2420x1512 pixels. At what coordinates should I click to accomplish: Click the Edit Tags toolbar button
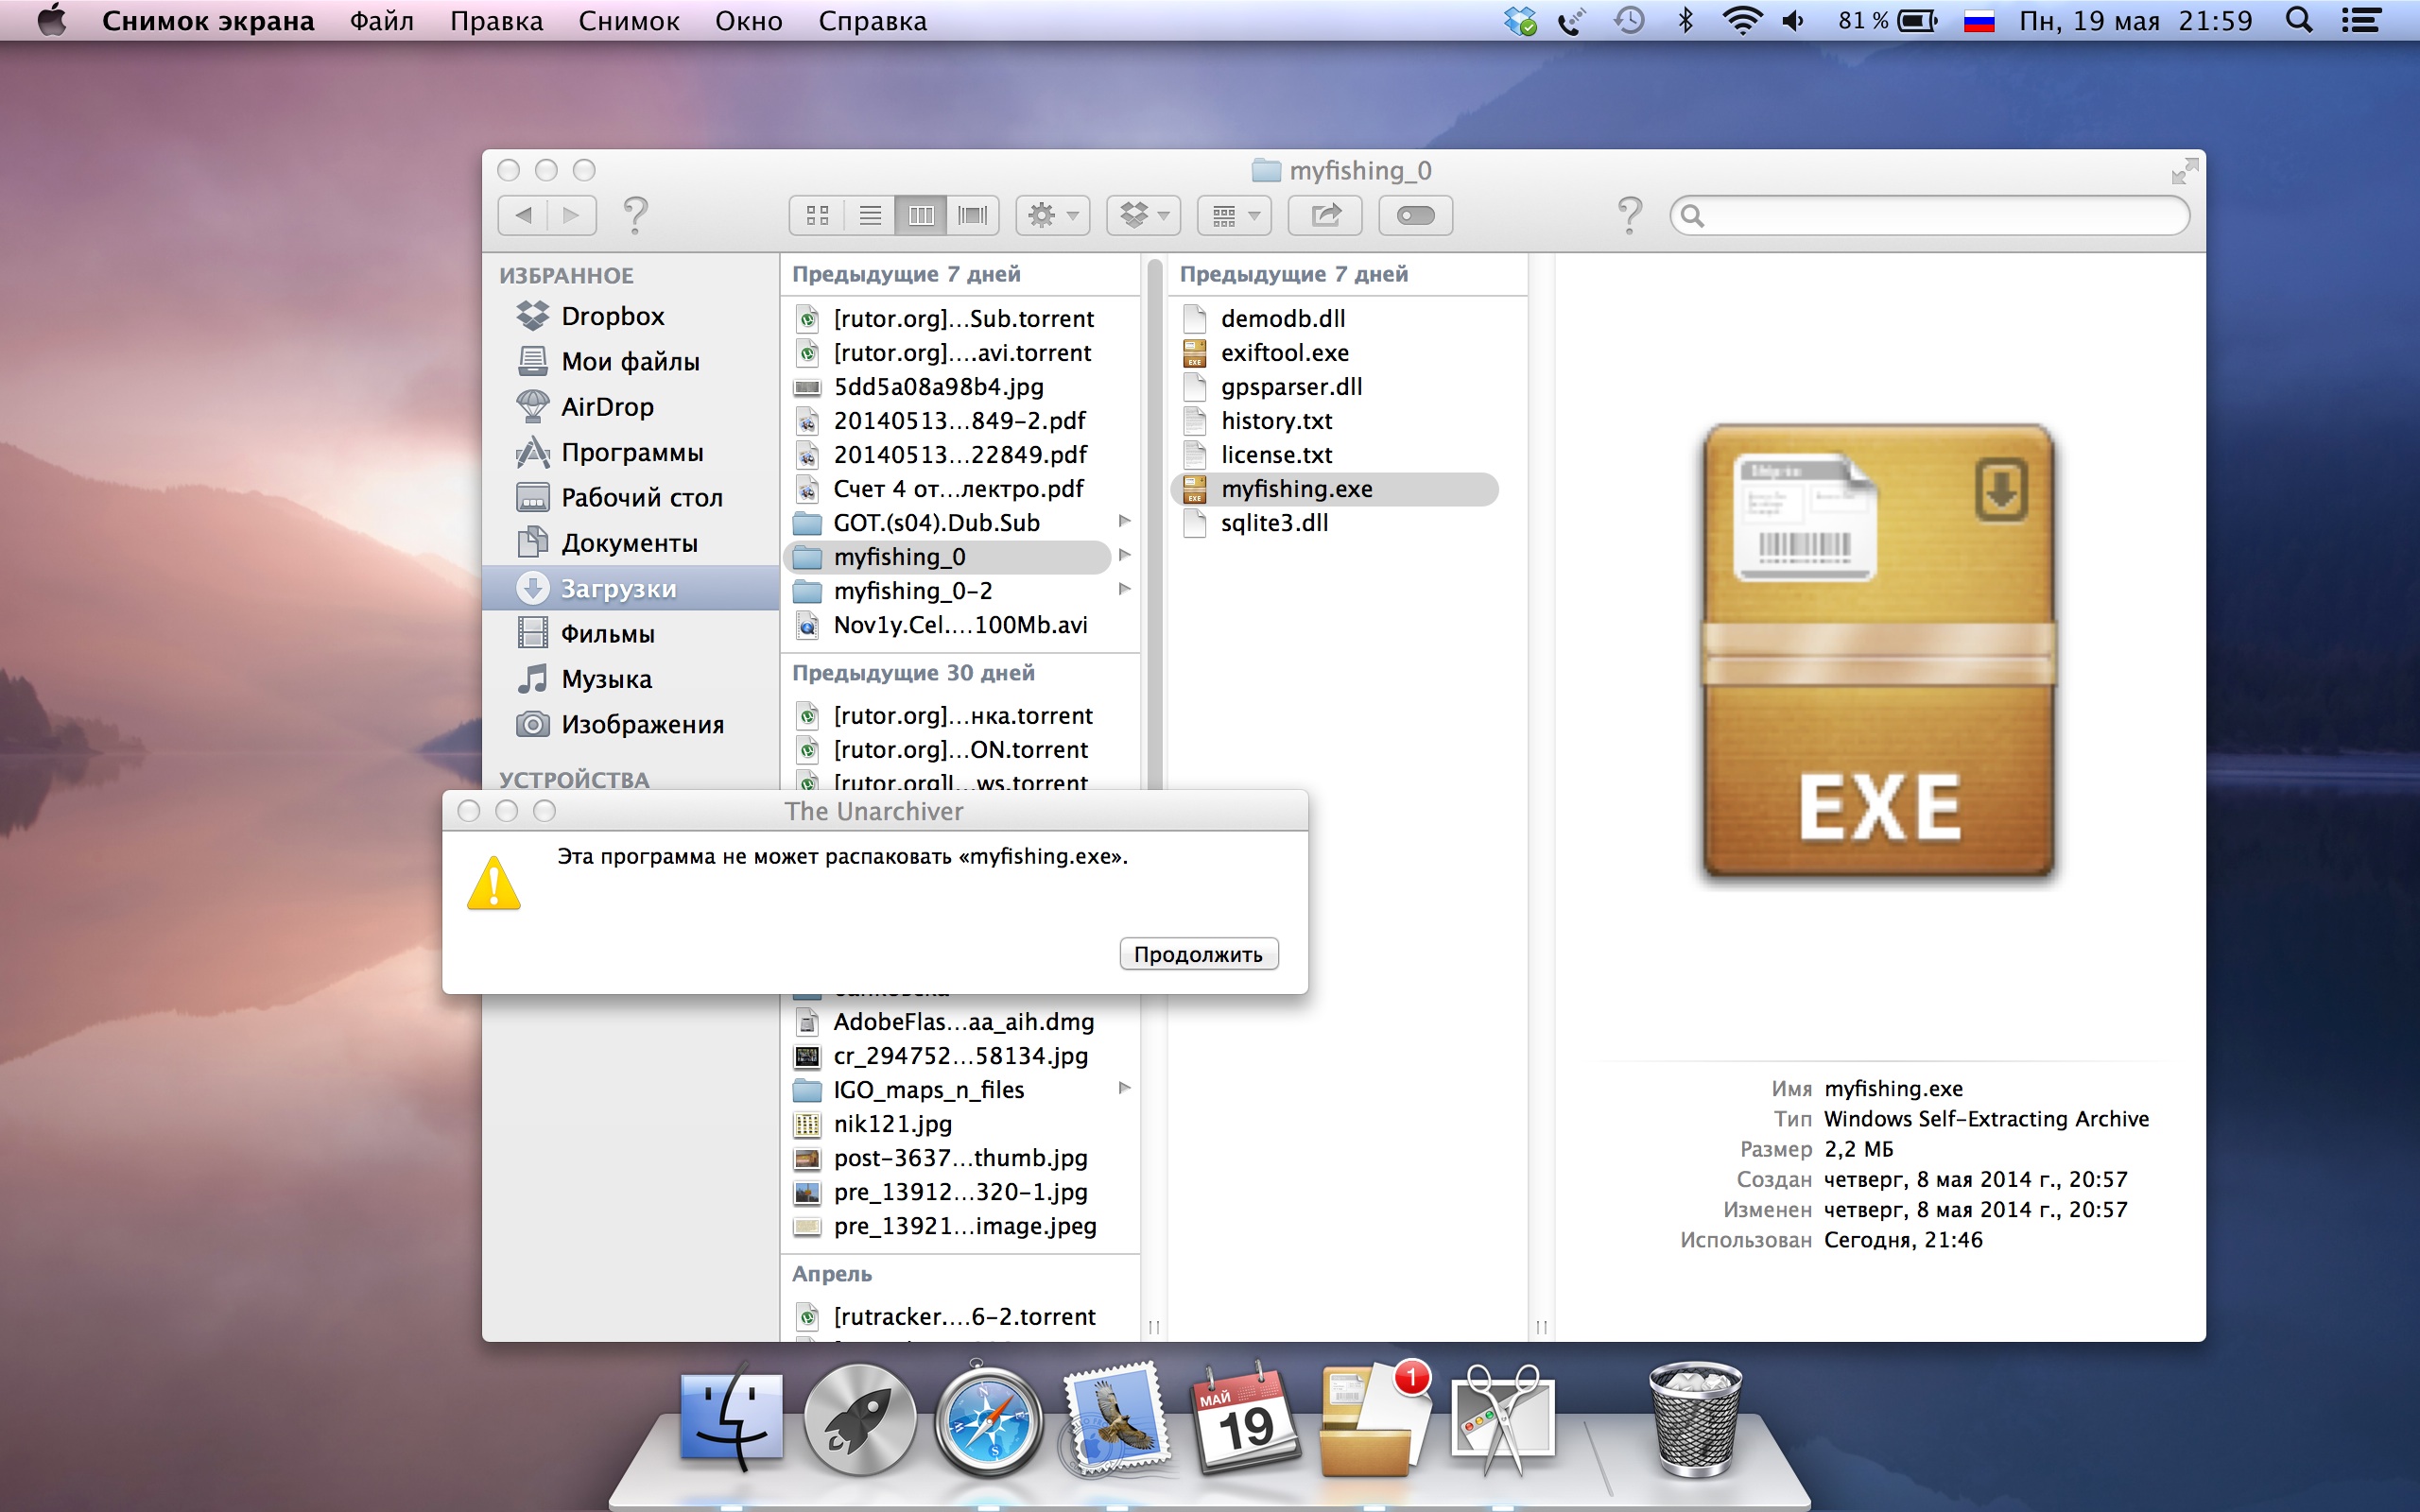click(1415, 215)
